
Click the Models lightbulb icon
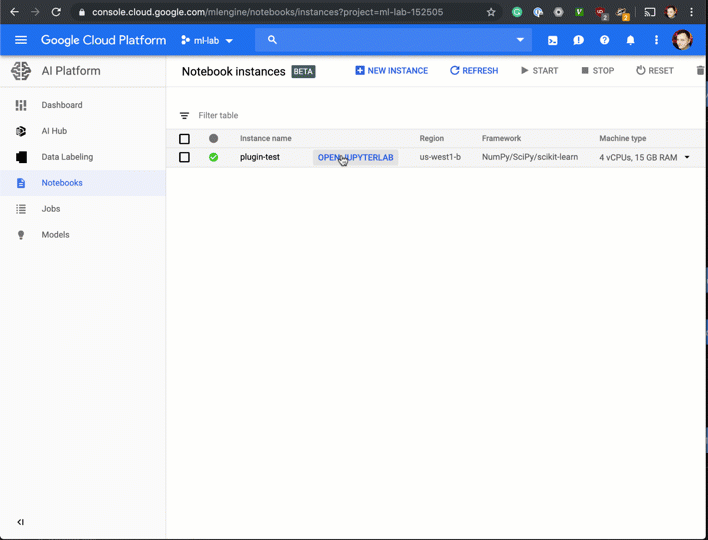21,235
